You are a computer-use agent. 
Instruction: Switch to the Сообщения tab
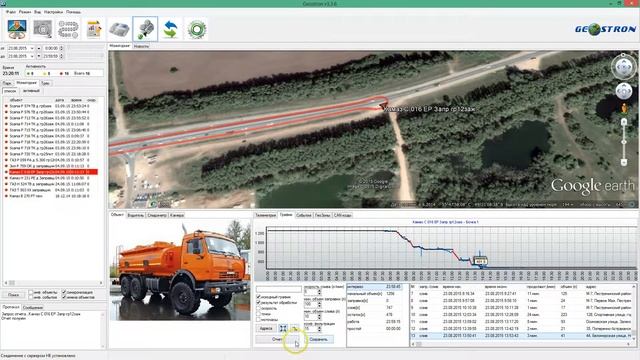pos(33,307)
